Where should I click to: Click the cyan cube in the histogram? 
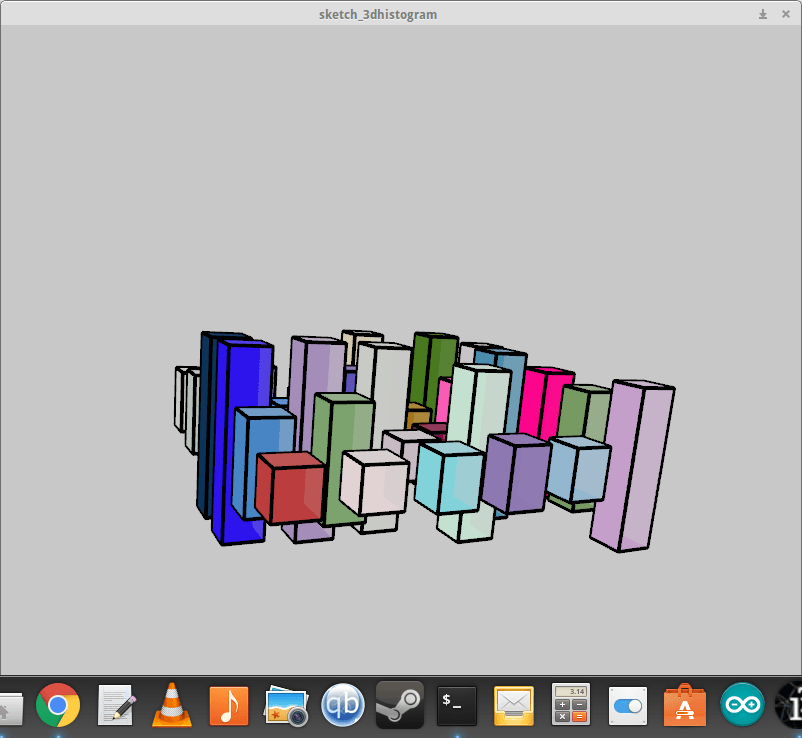click(x=449, y=478)
